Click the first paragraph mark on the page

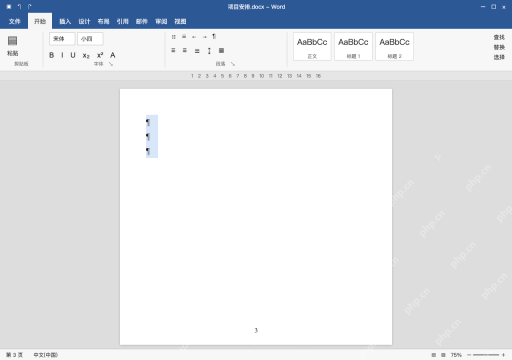pos(148,122)
